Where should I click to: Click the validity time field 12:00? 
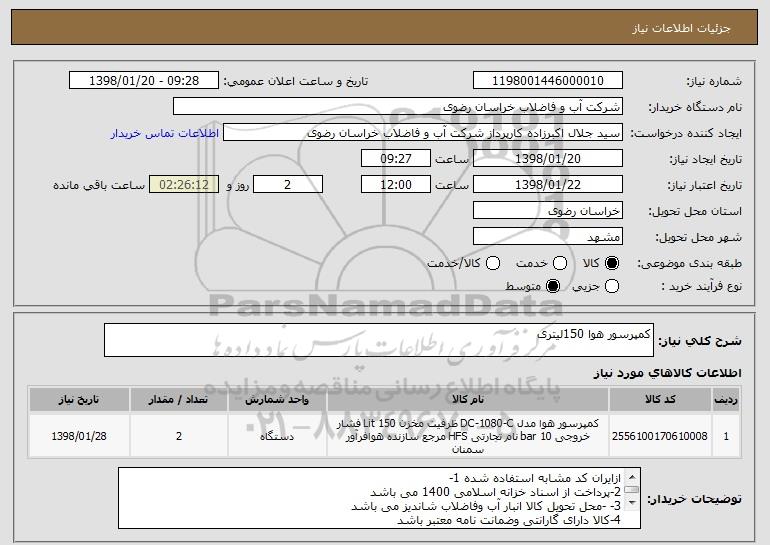click(396, 185)
